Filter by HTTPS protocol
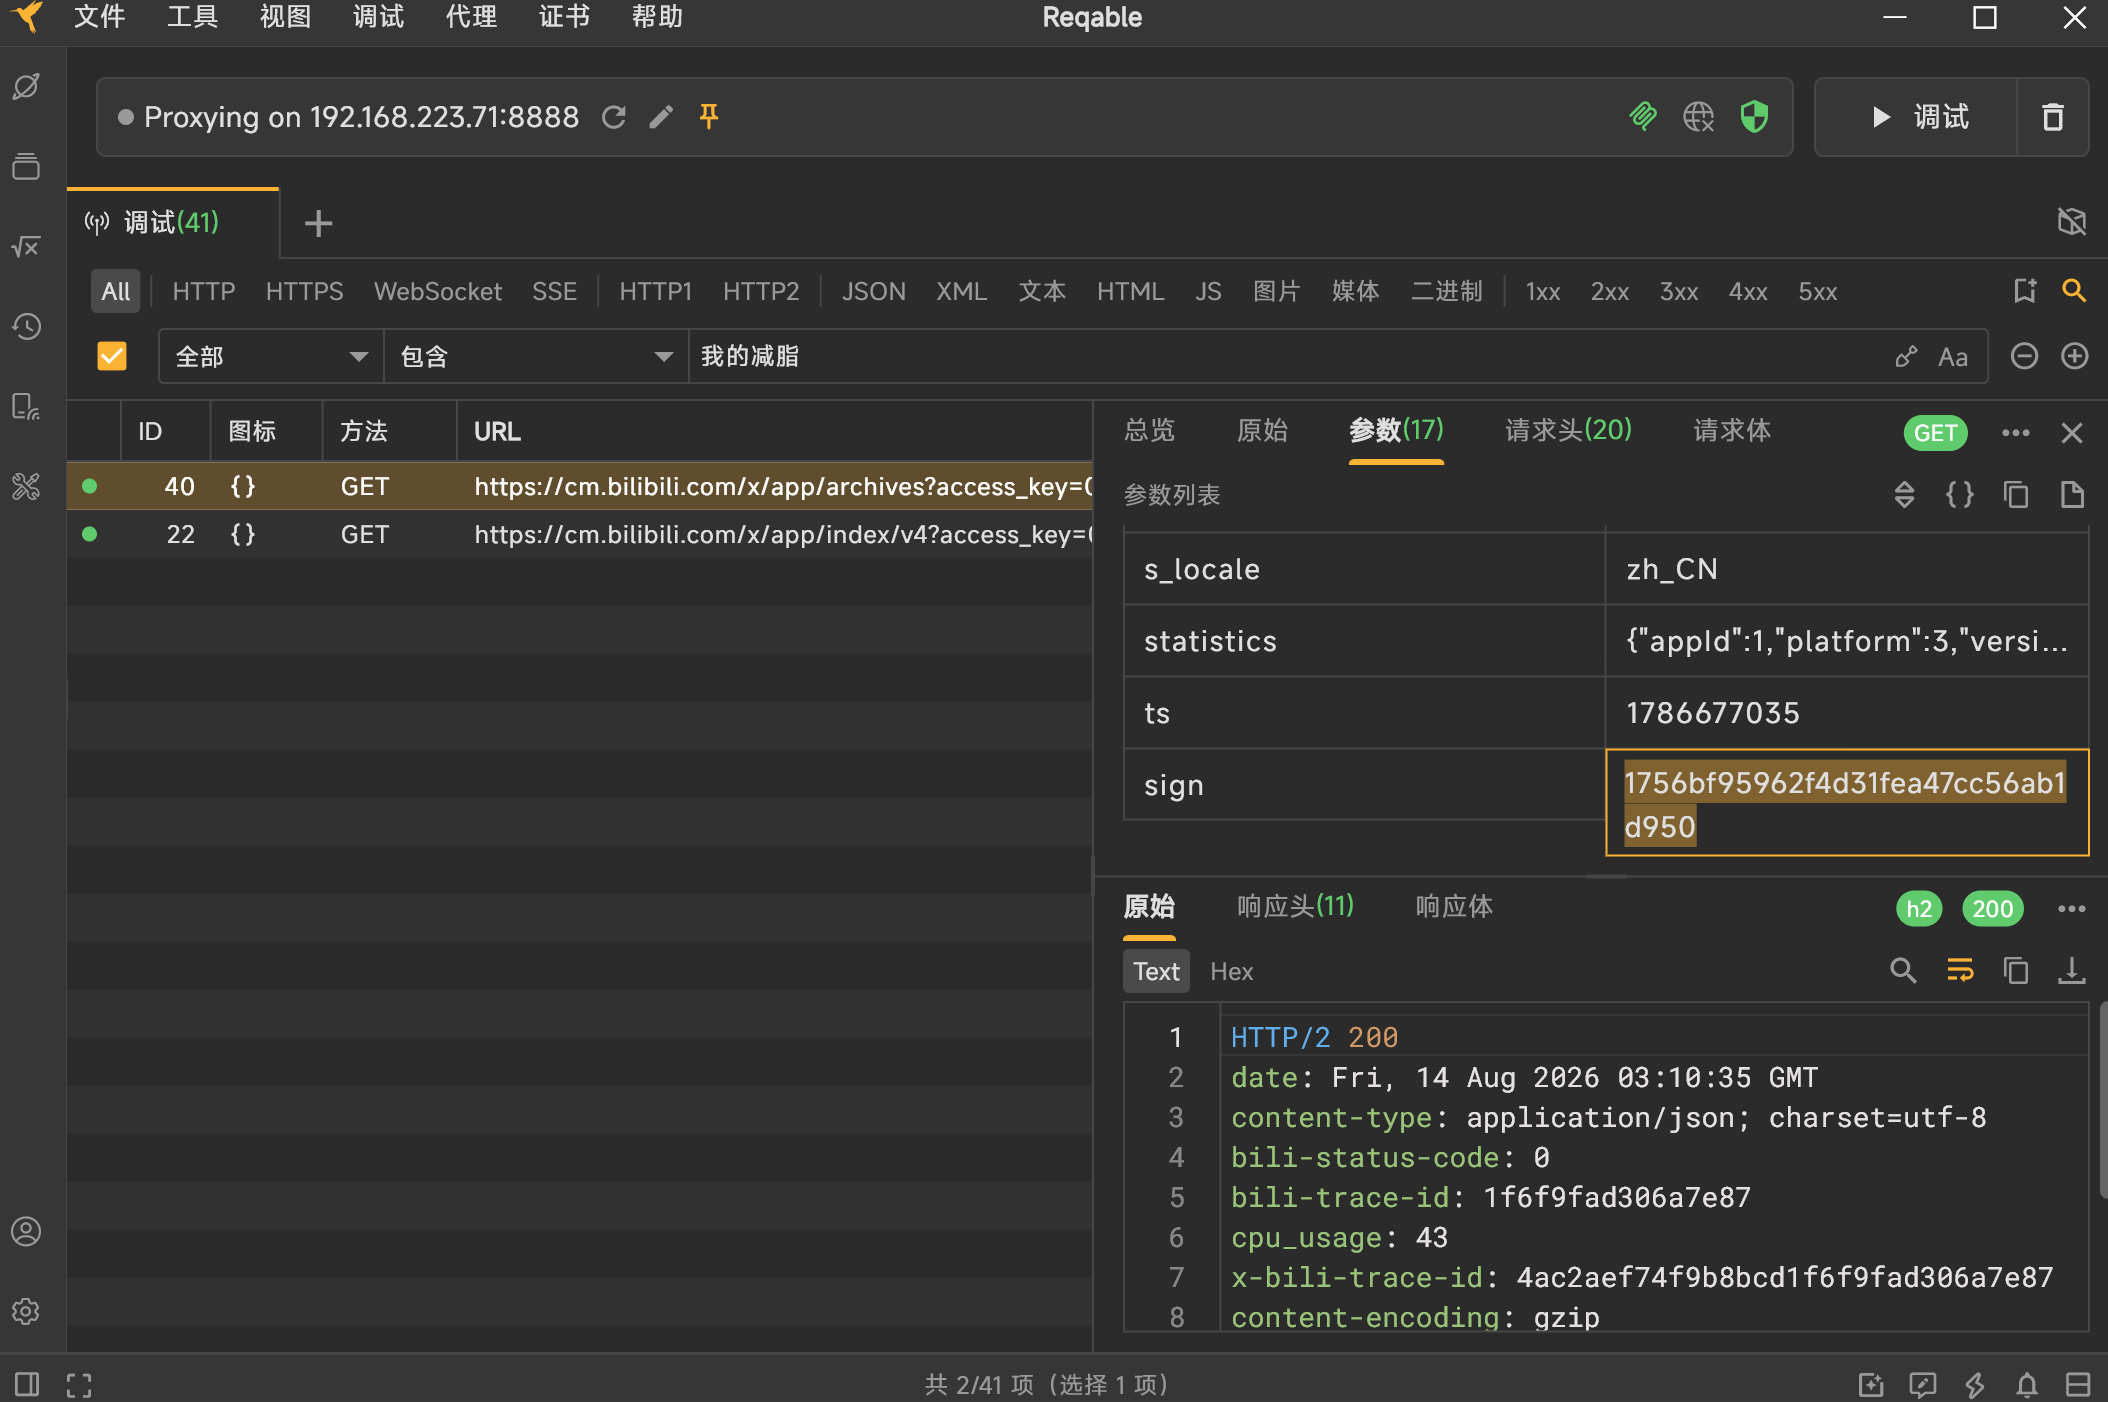The width and height of the screenshot is (2108, 1402). 304,291
